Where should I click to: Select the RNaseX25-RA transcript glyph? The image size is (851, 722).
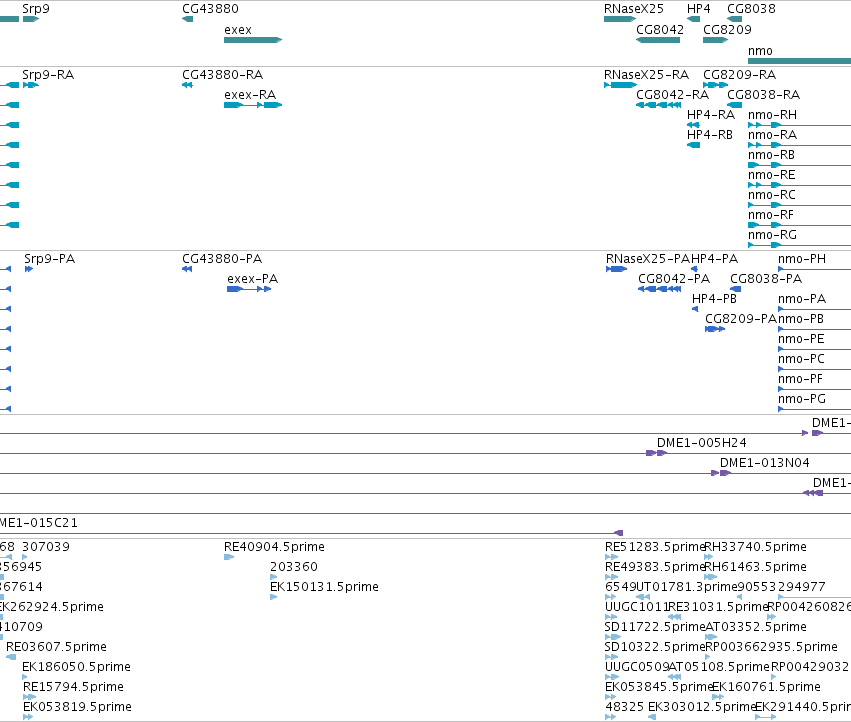coord(620,85)
